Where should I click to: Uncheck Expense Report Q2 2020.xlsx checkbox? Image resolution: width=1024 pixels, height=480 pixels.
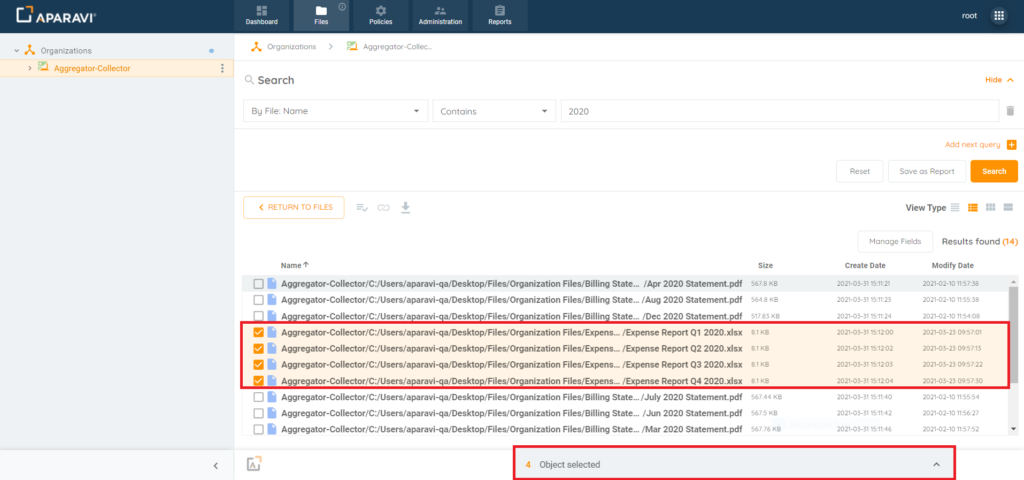click(x=259, y=348)
